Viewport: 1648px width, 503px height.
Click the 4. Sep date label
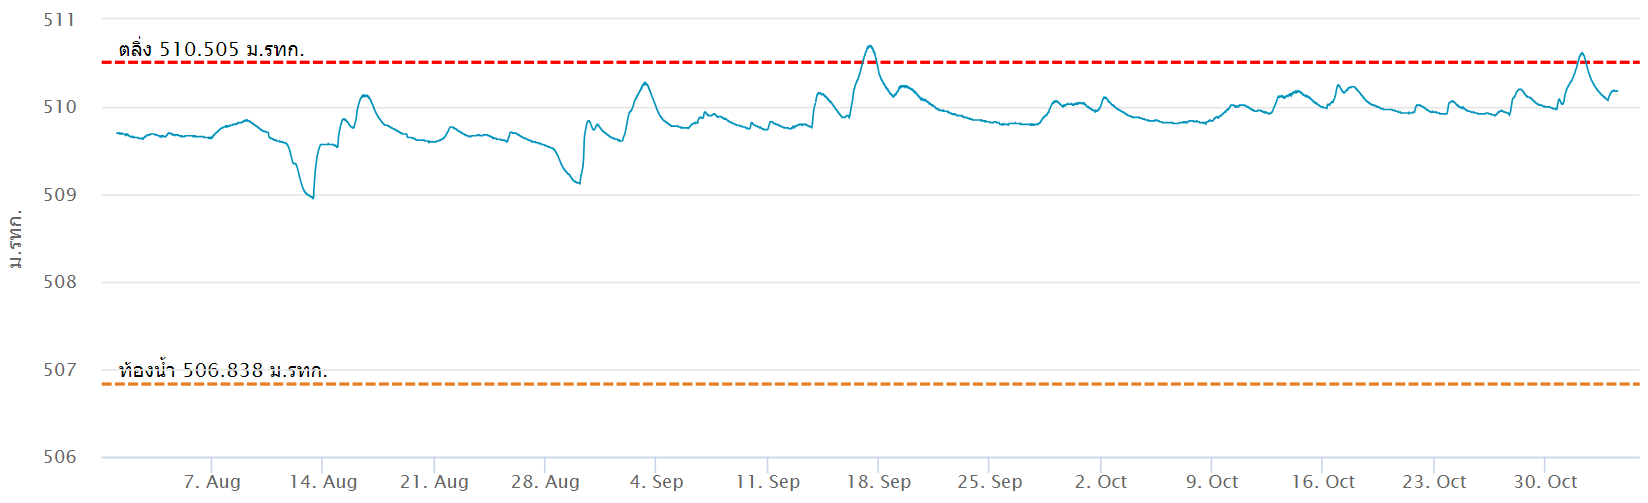[656, 482]
